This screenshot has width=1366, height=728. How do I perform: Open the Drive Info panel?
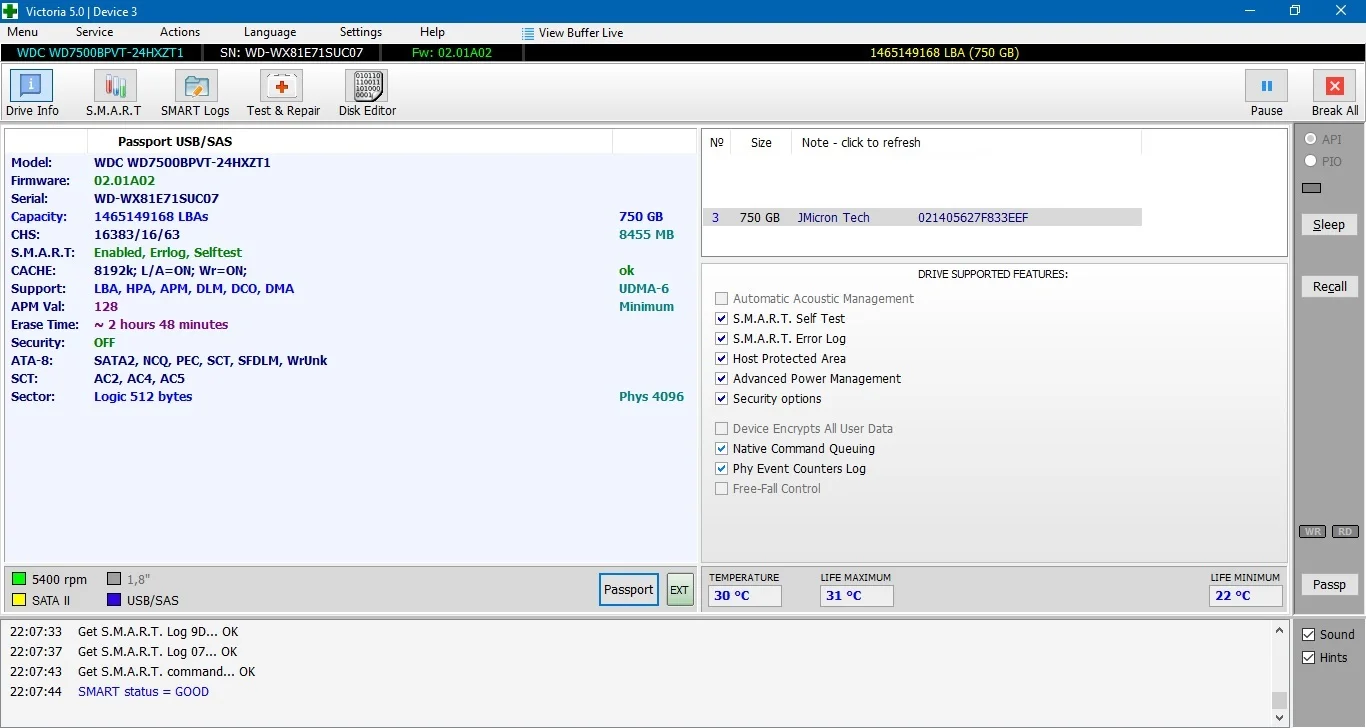click(32, 94)
